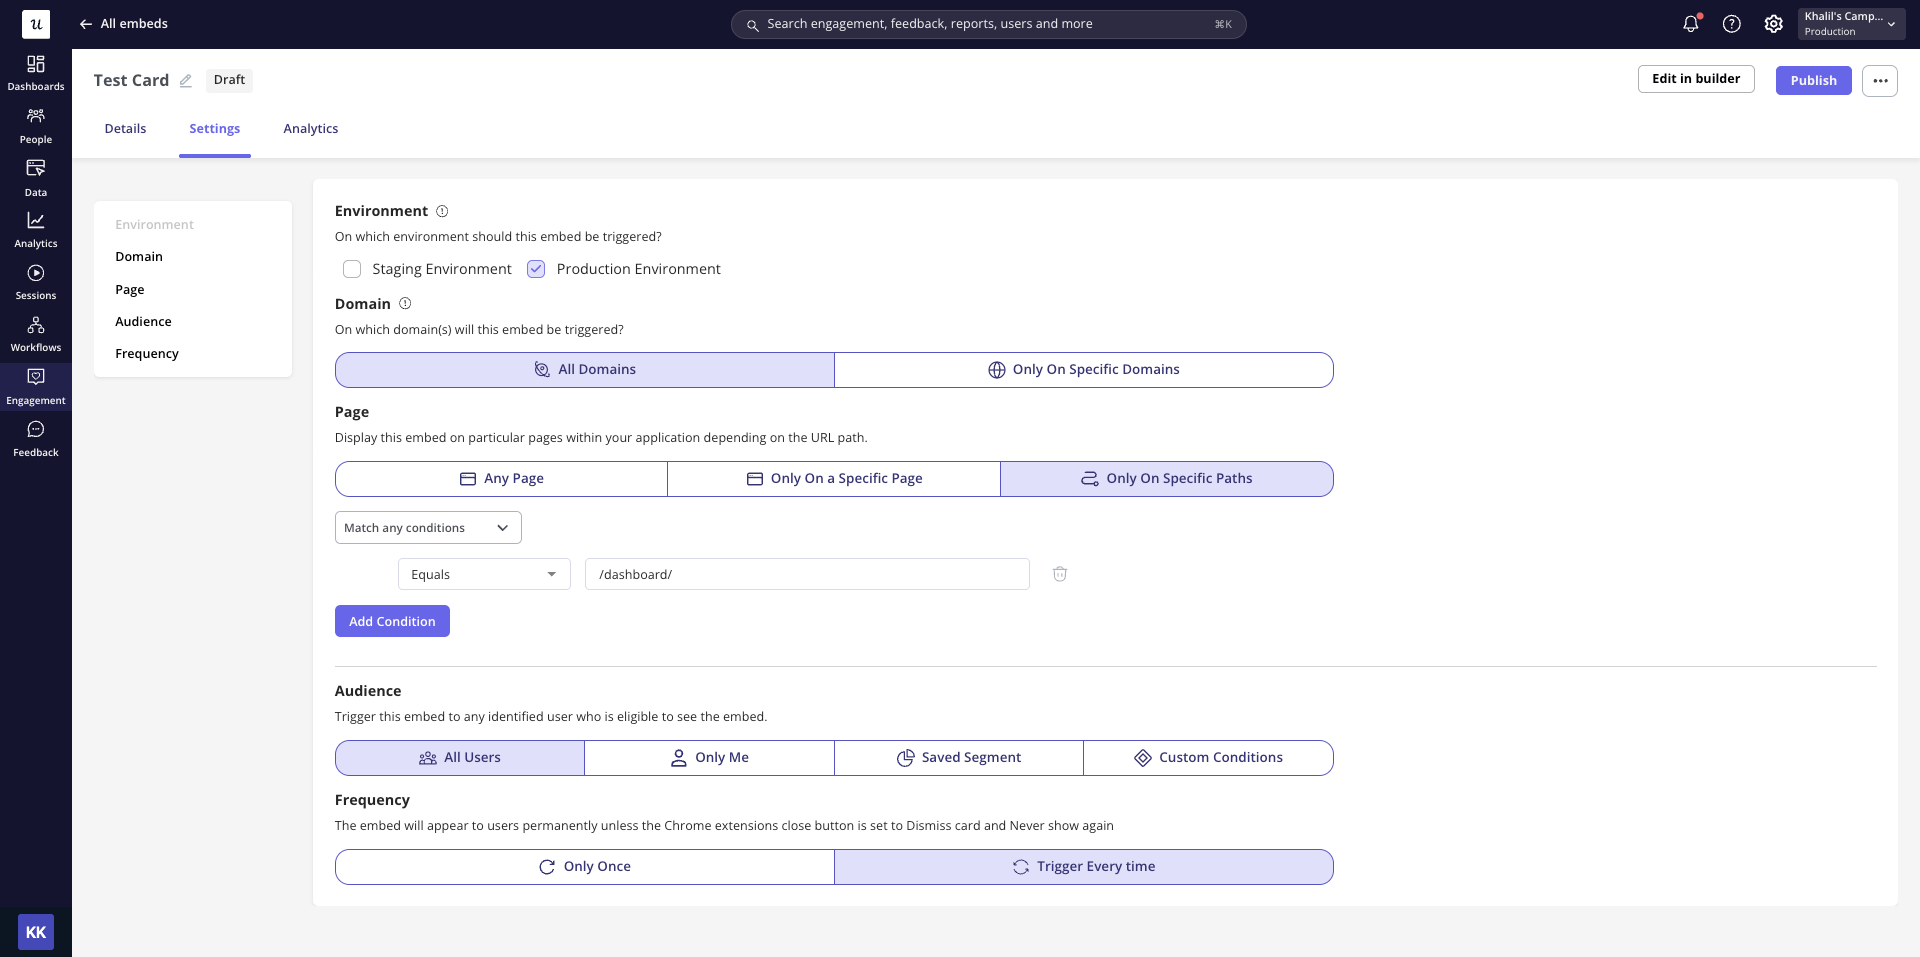Image resolution: width=1920 pixels, height=957 pixels.
Task: Open Data section in sidebar
Action: (36, 178)
